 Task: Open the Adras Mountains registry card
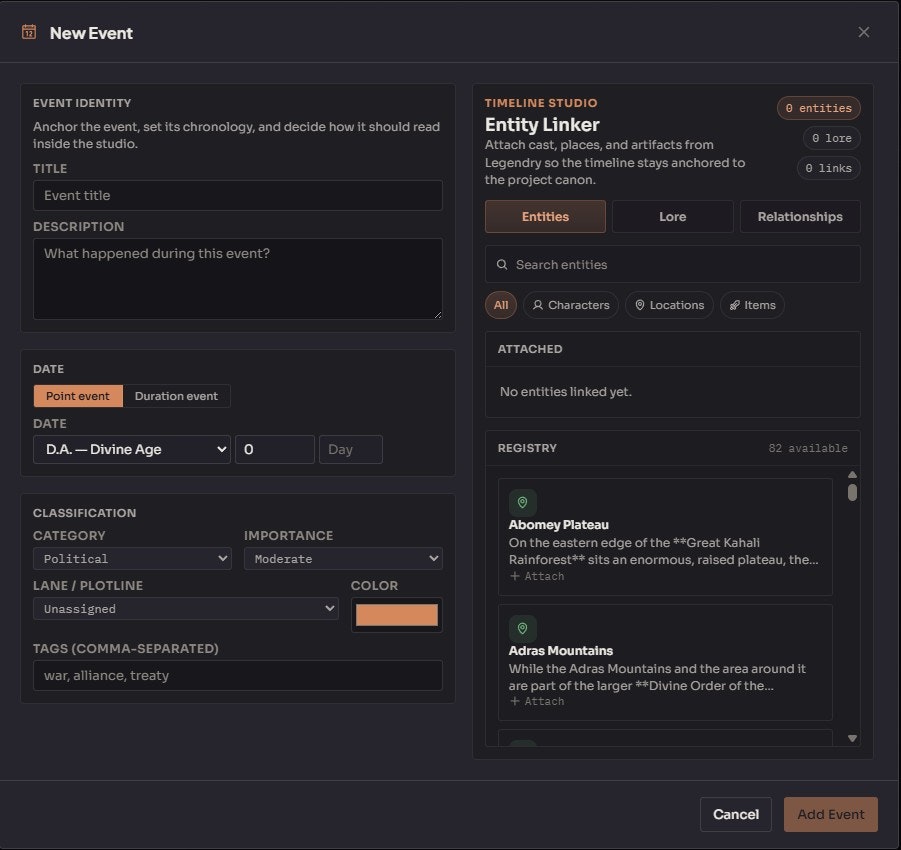(x=665, y=662)
